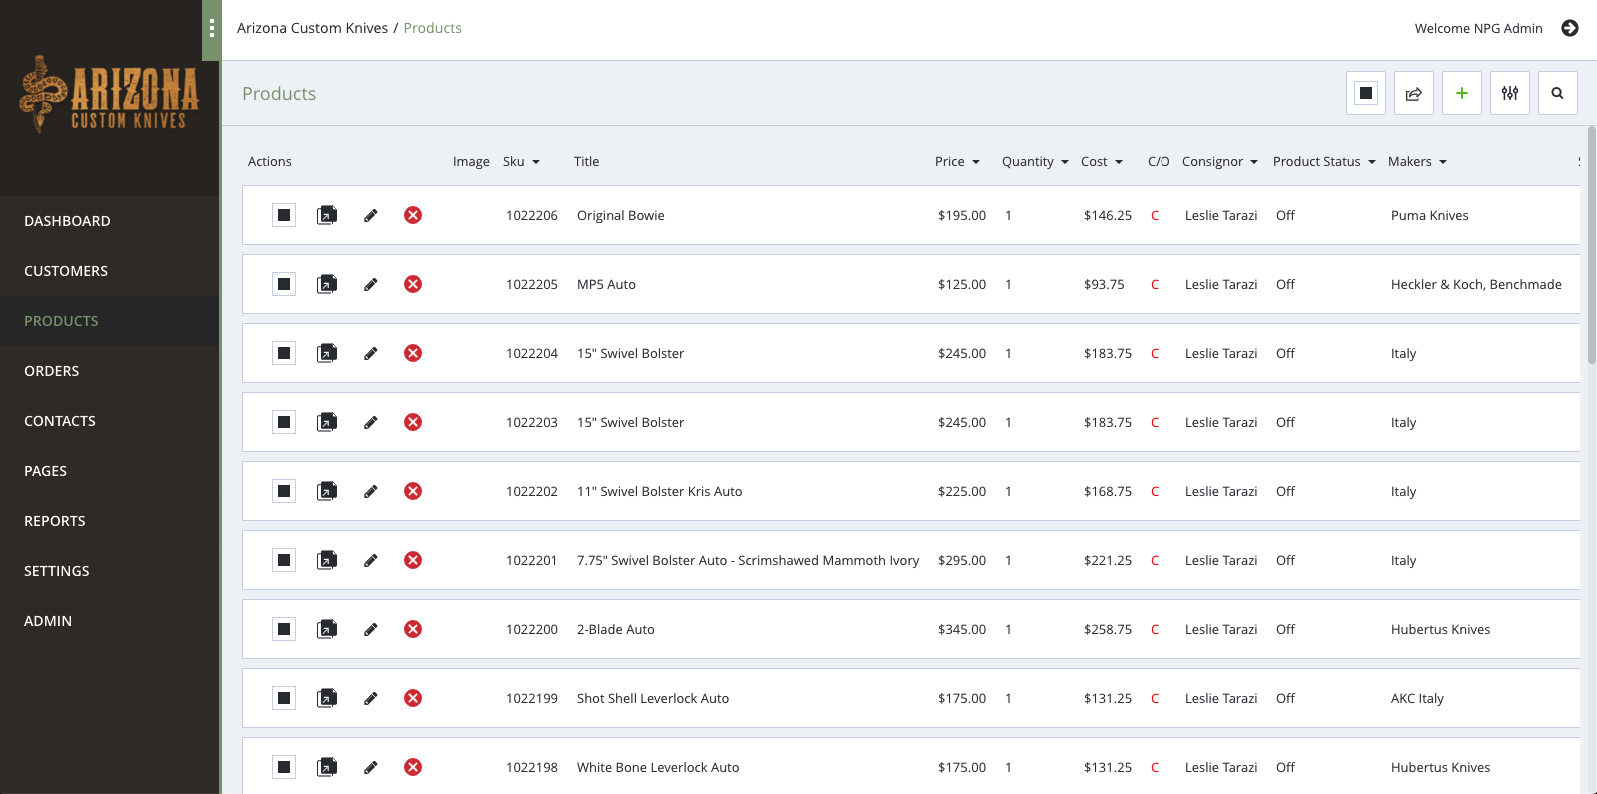This screenshot has width=1597, height=794.
Task: Log out using arrow icon beside Welcome
Action: [1570, 28]
